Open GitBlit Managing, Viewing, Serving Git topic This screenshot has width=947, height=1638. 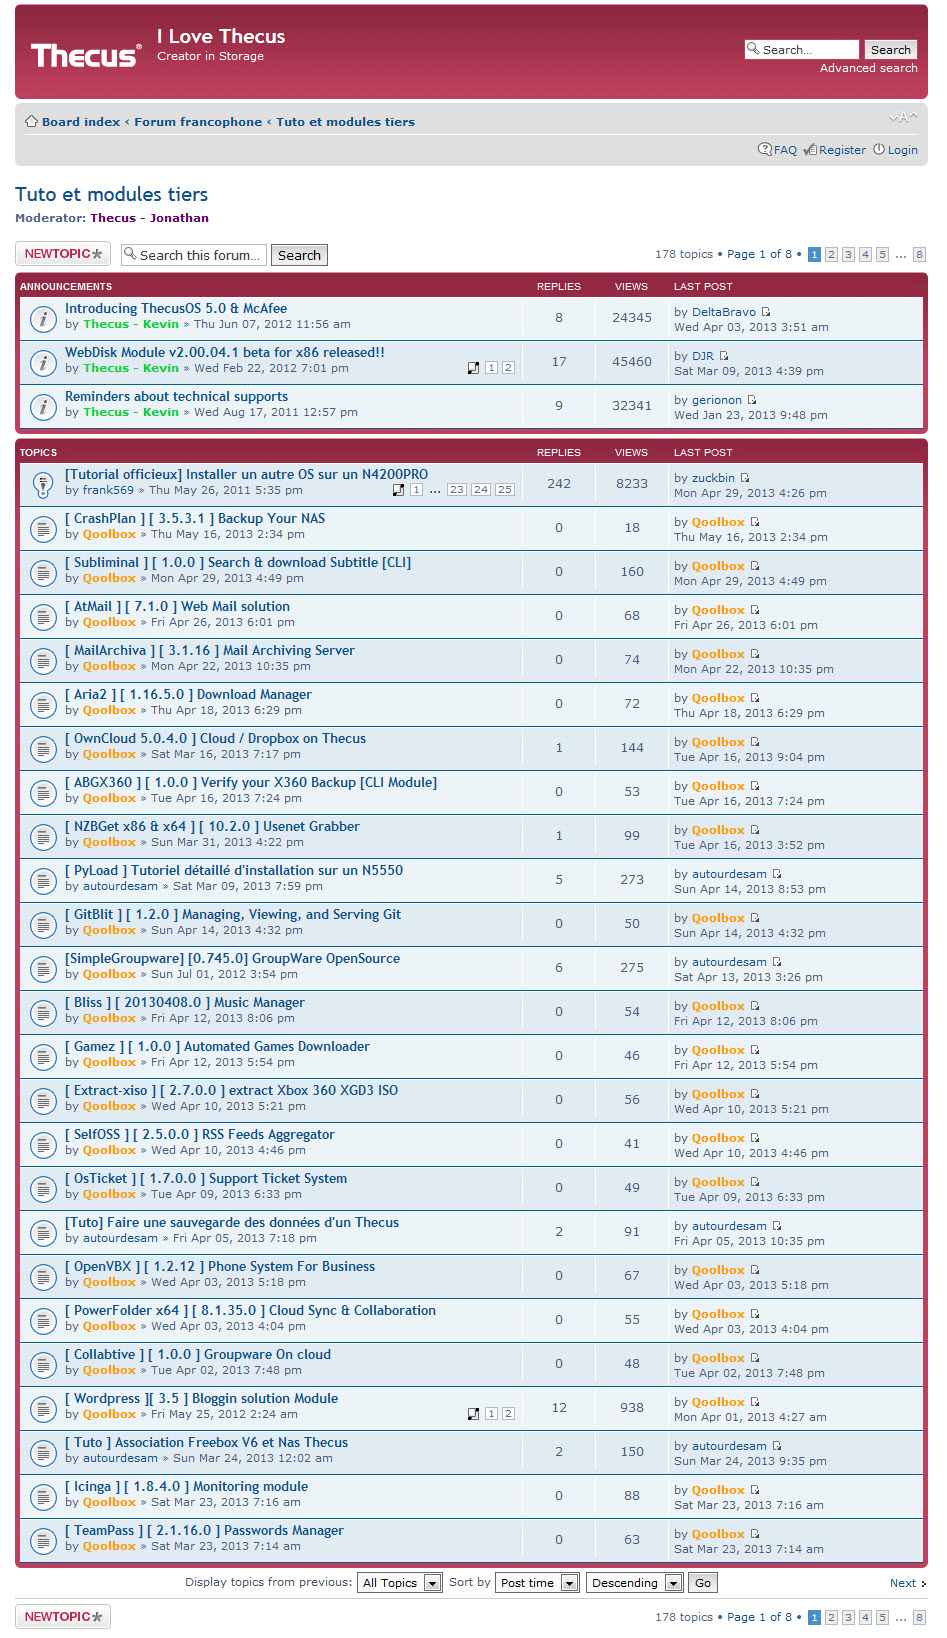pyautogui.click(x=233, y=915)
